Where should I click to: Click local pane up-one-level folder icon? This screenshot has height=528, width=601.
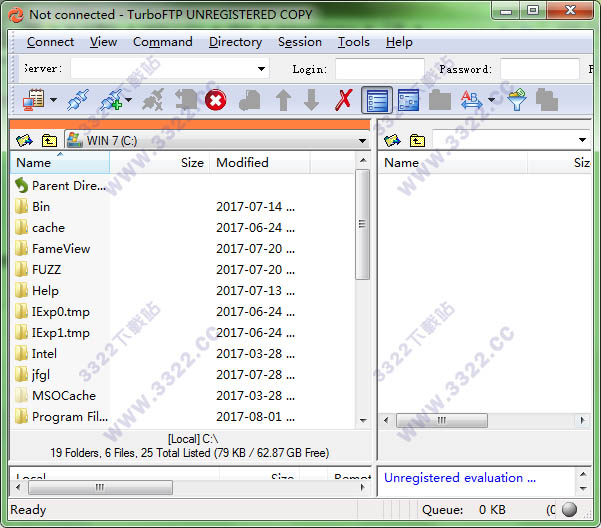(x=49, y=141)
